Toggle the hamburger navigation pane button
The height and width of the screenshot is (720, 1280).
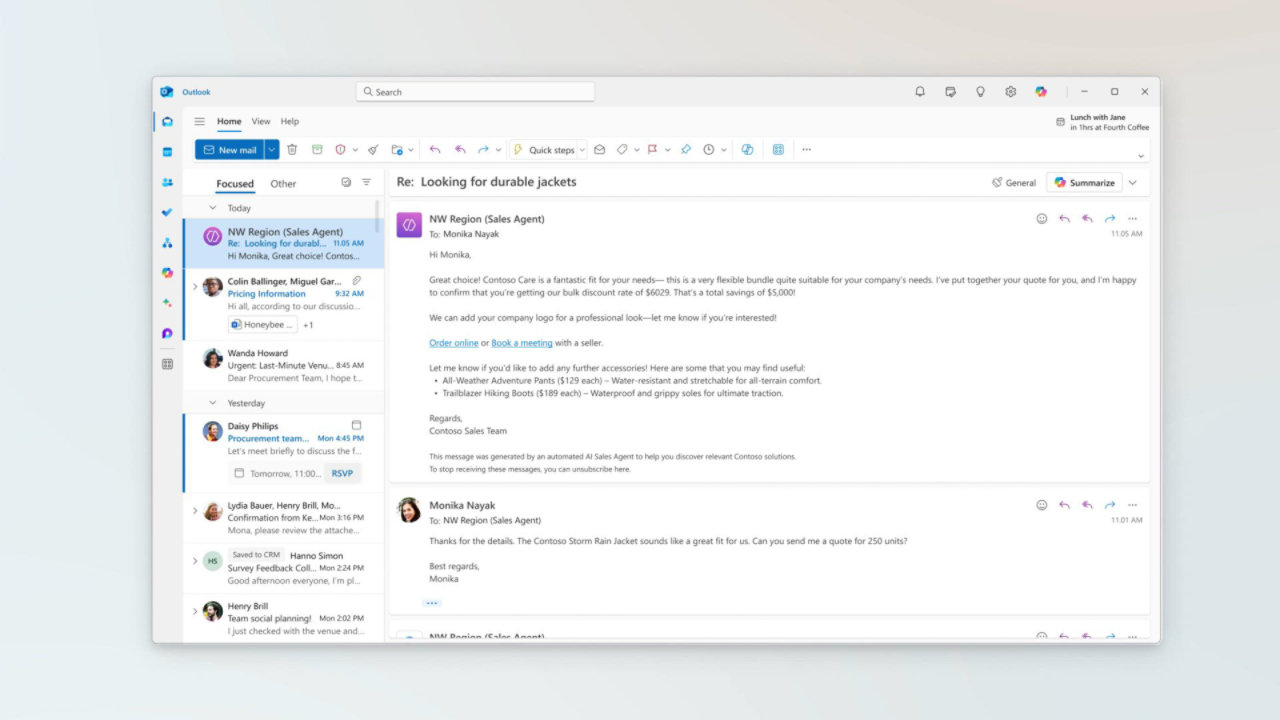[x=199, y=122]
